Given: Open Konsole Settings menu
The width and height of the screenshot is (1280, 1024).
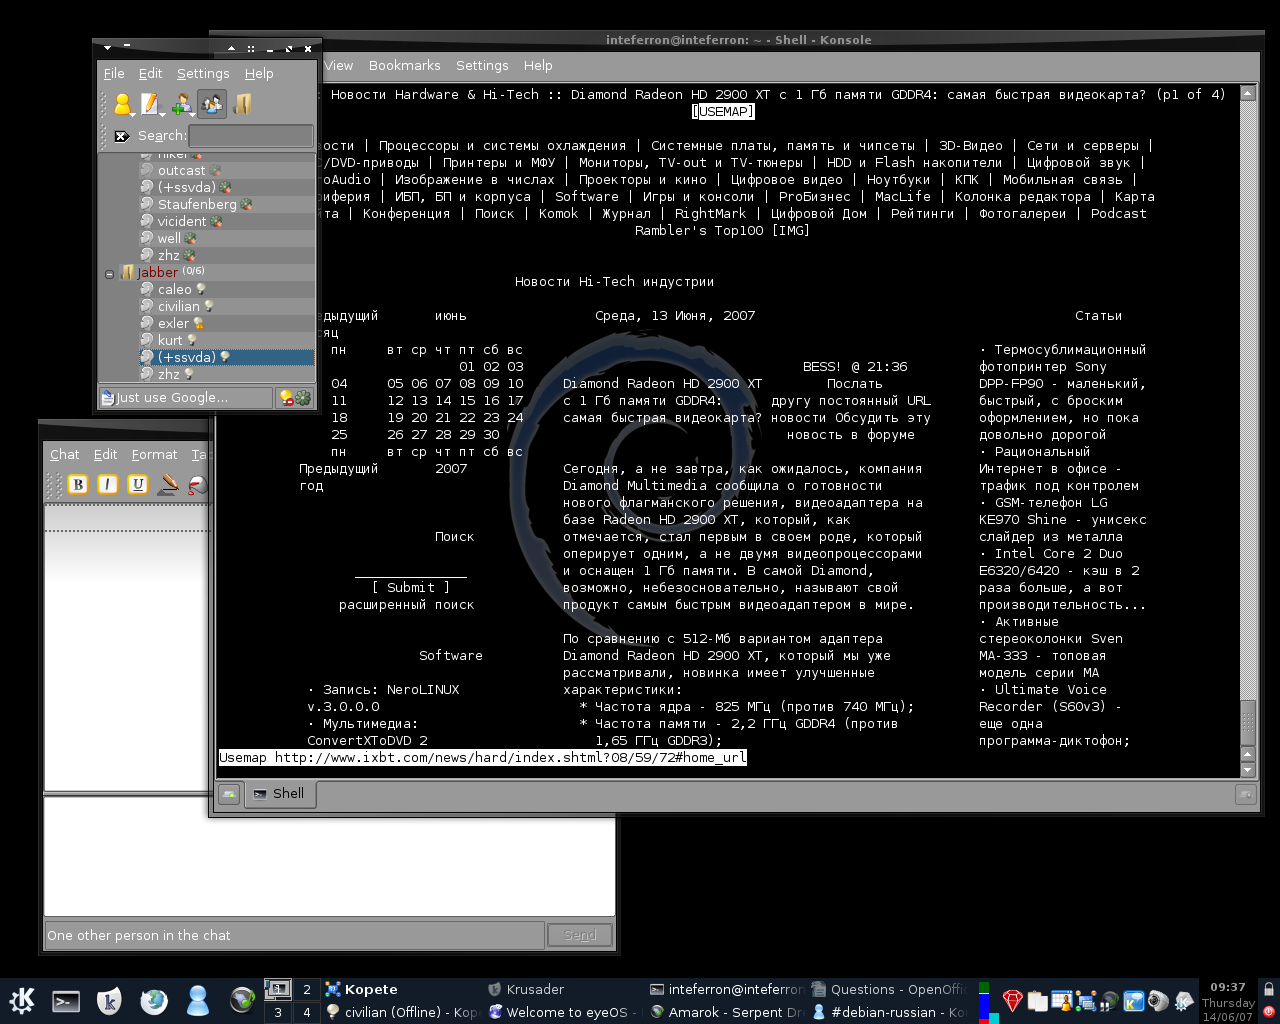Looking at the screenshot, I should pyautogui.click(x=482, y=65).
